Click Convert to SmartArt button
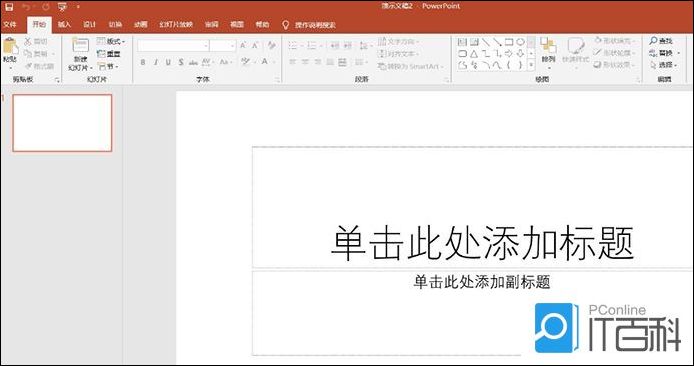 410,66
